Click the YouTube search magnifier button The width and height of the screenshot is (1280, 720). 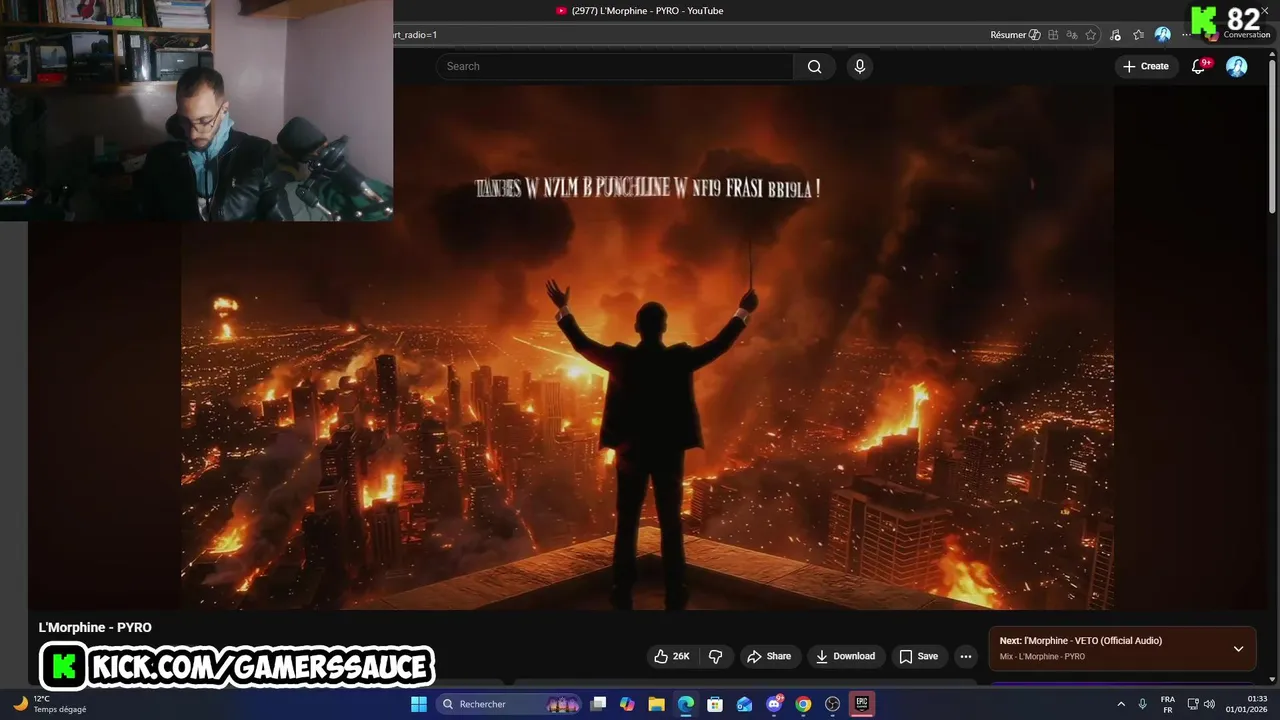(814, 66)
